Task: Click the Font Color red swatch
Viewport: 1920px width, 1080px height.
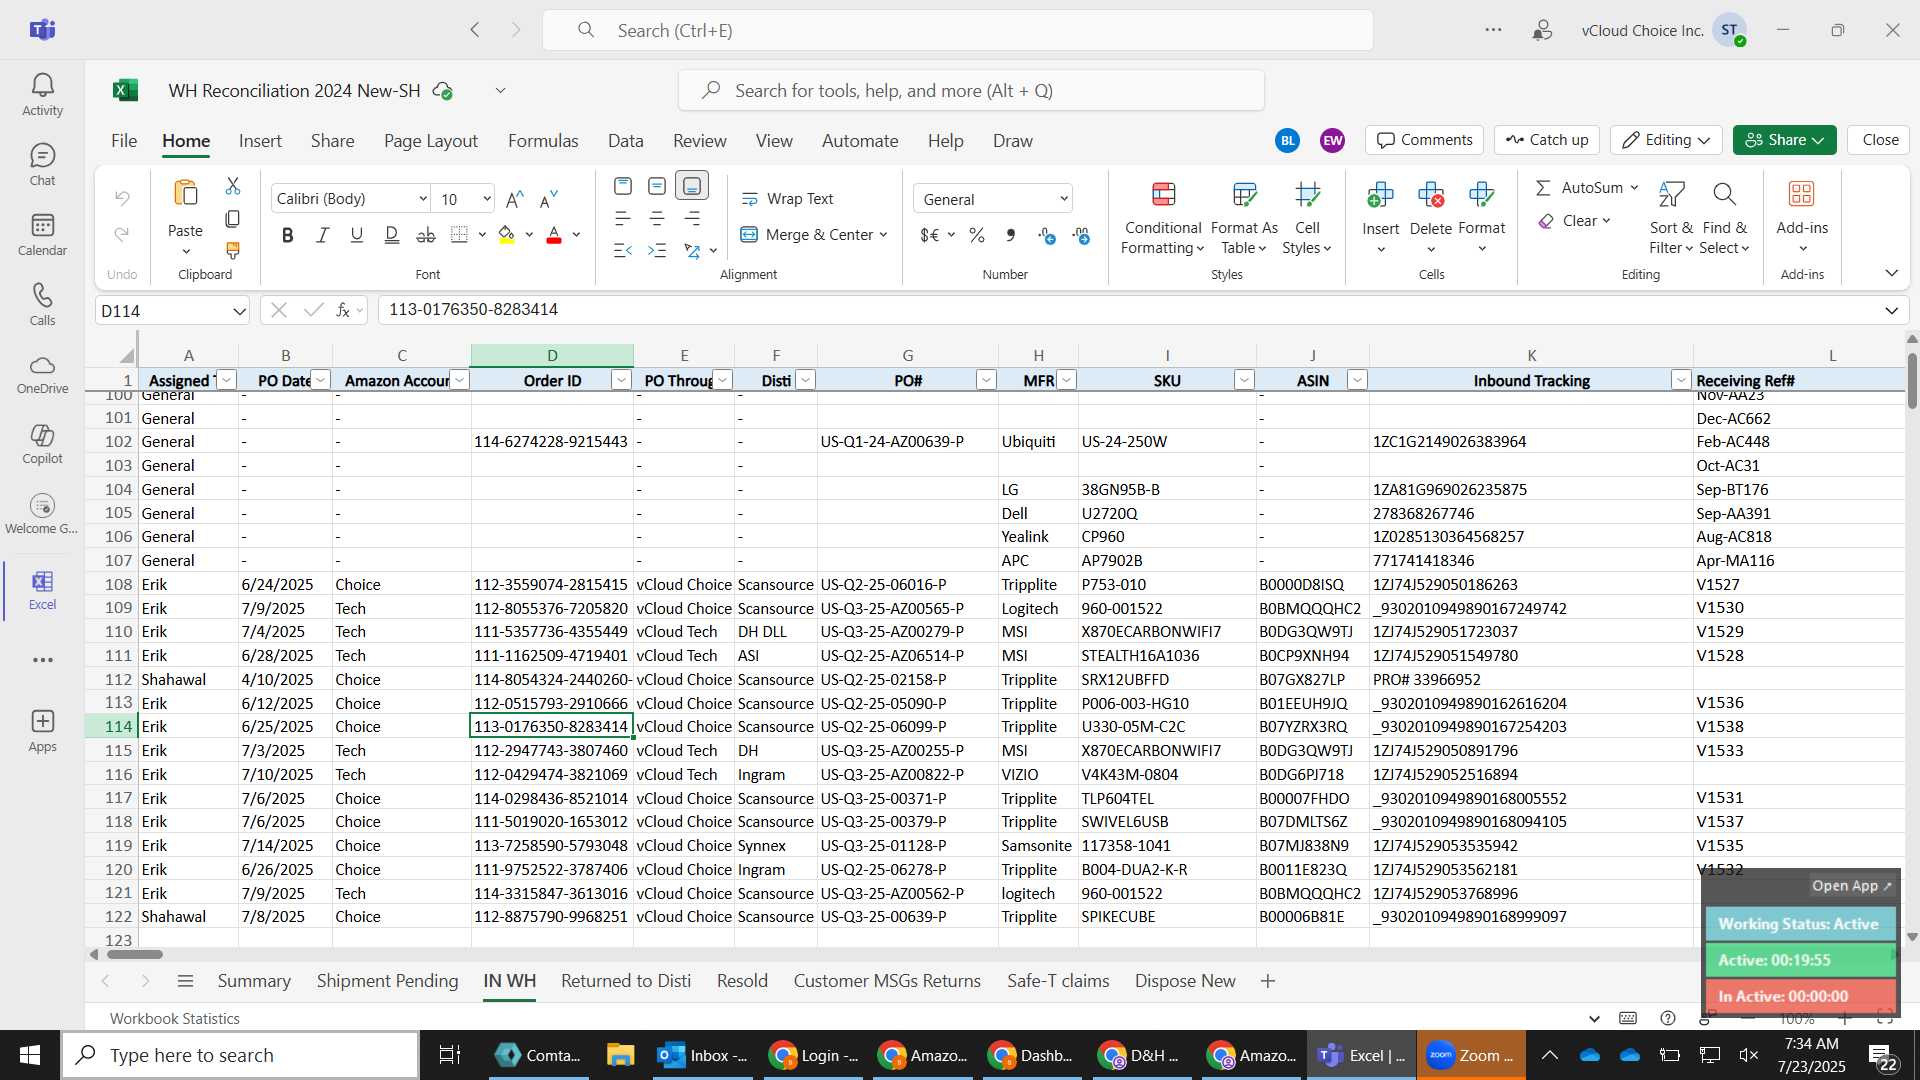Action: (554, 235)
